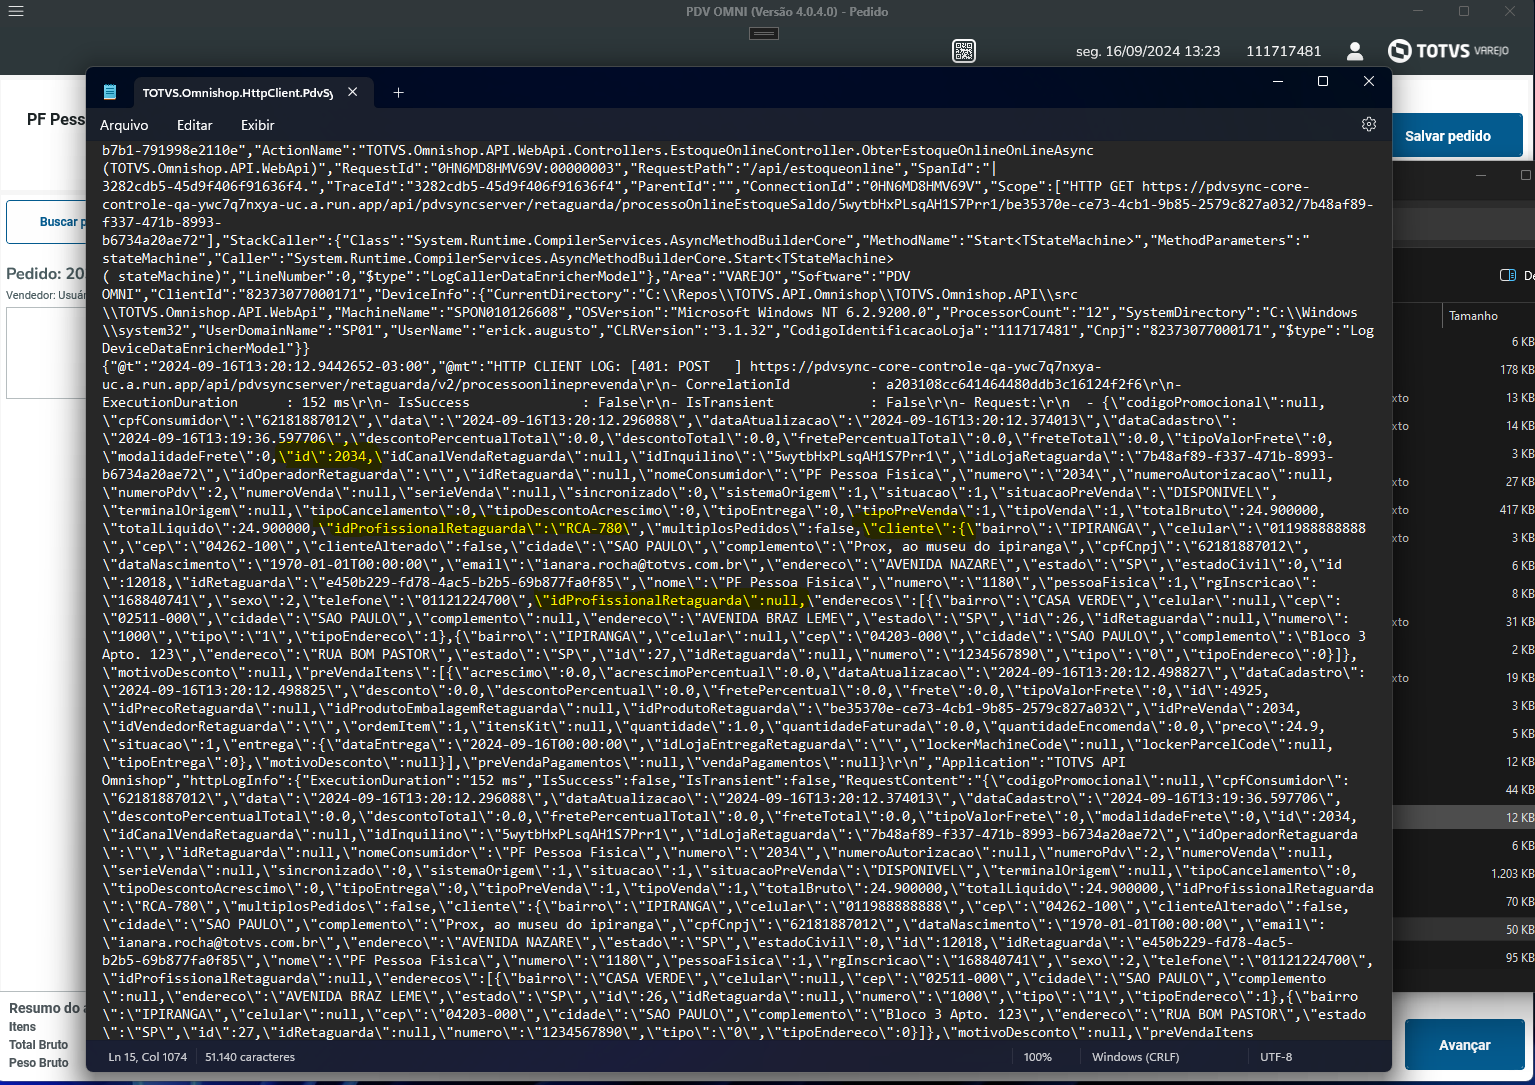Open the user profile icon in PDV OMNI
This screenshot has width=1535, height=1085.
(1355, 51)
